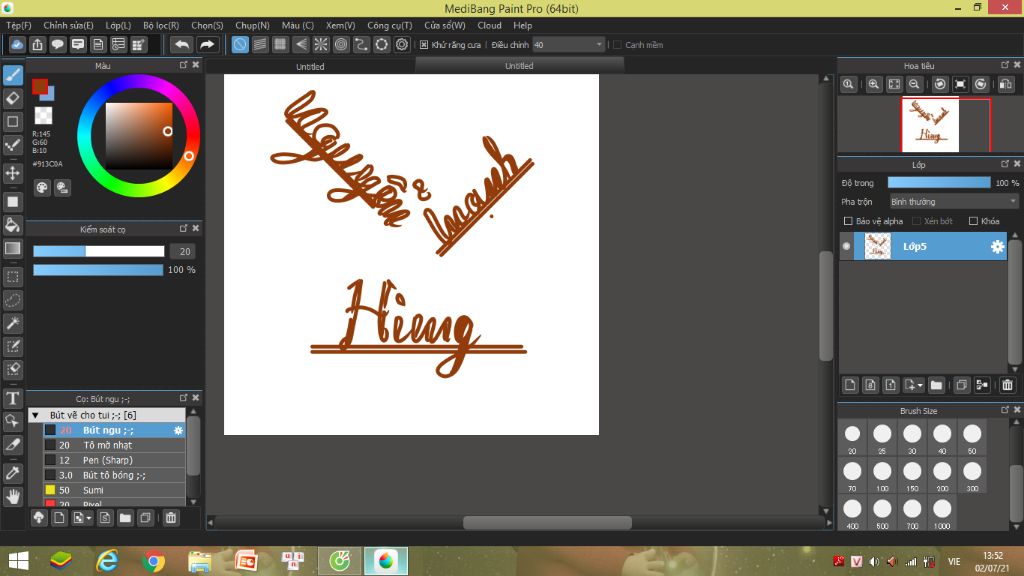This screenshot has width=1024, height=576.
Task: Click the brush size slider in Kiểm soát cọ
Action: coord(99,251)
